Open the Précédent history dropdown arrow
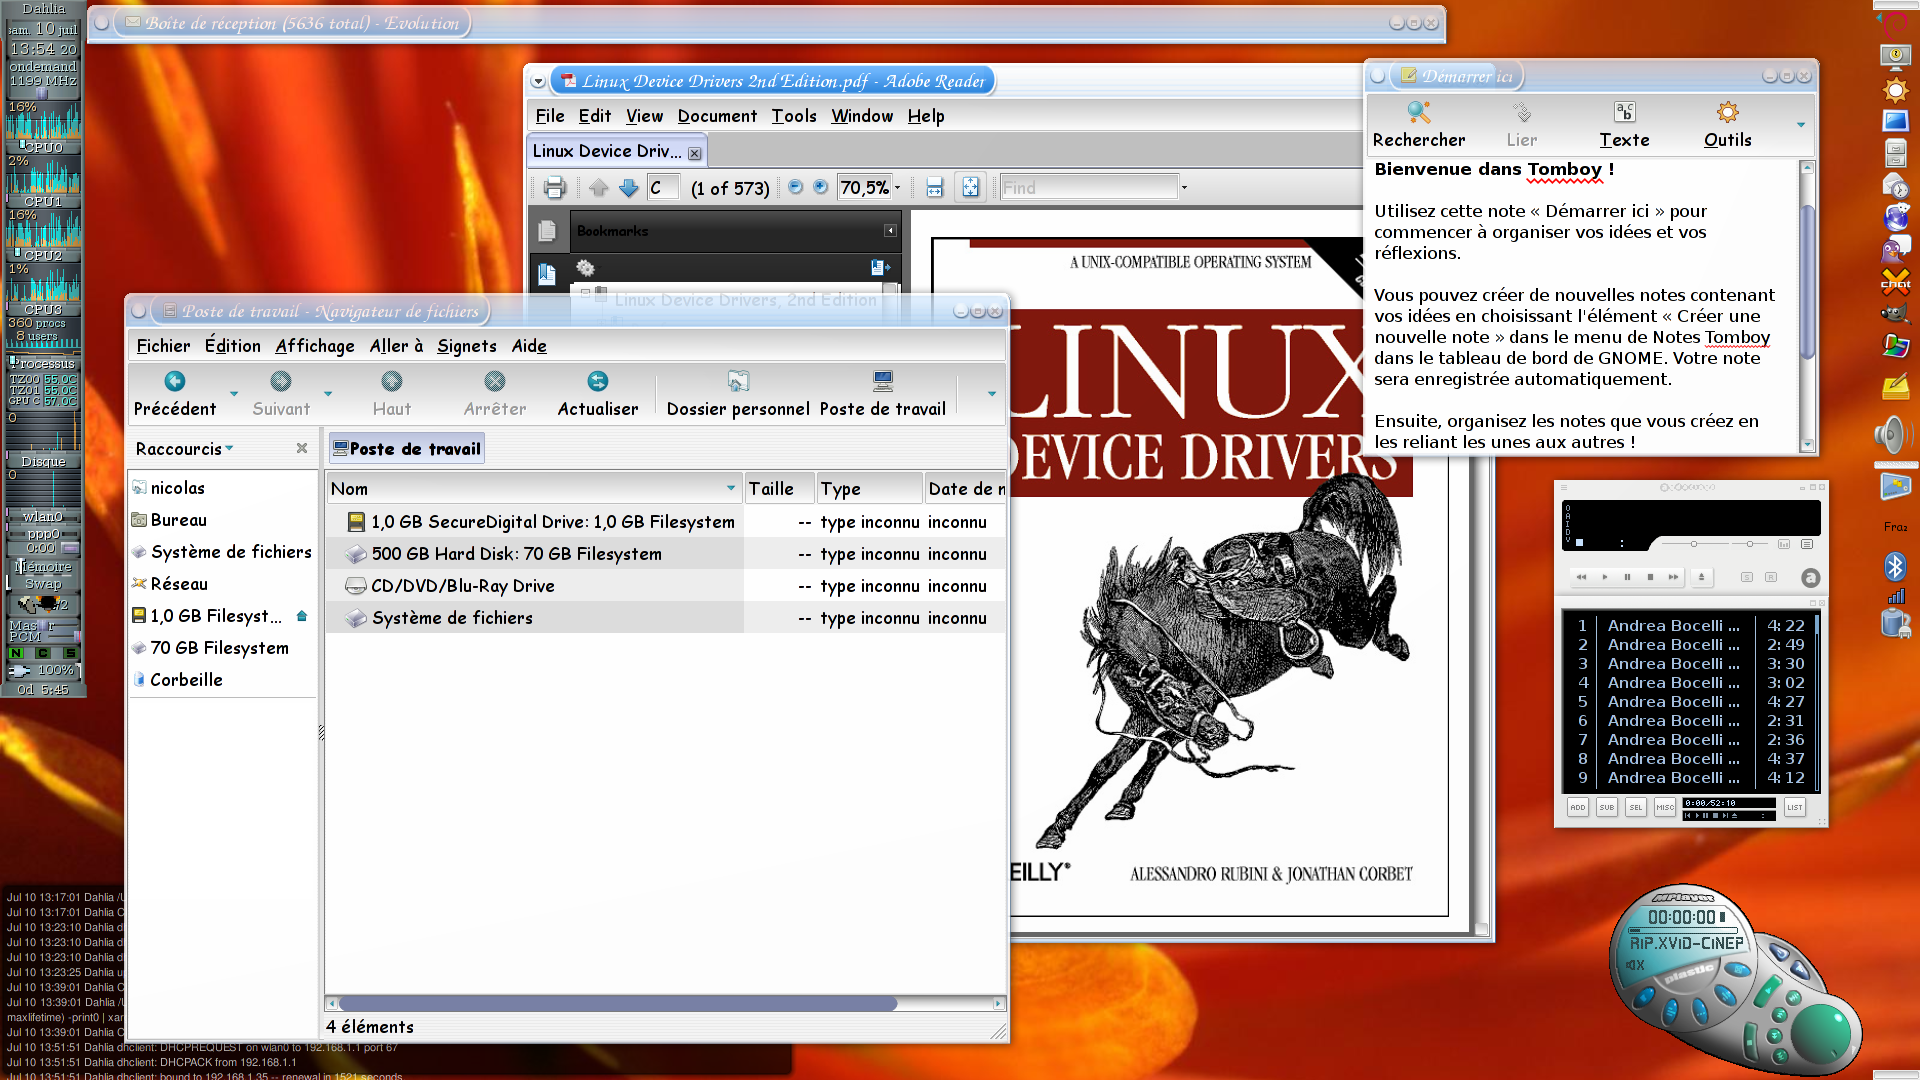Screen dimensions: 1920x1080 (x=234, y=393)
